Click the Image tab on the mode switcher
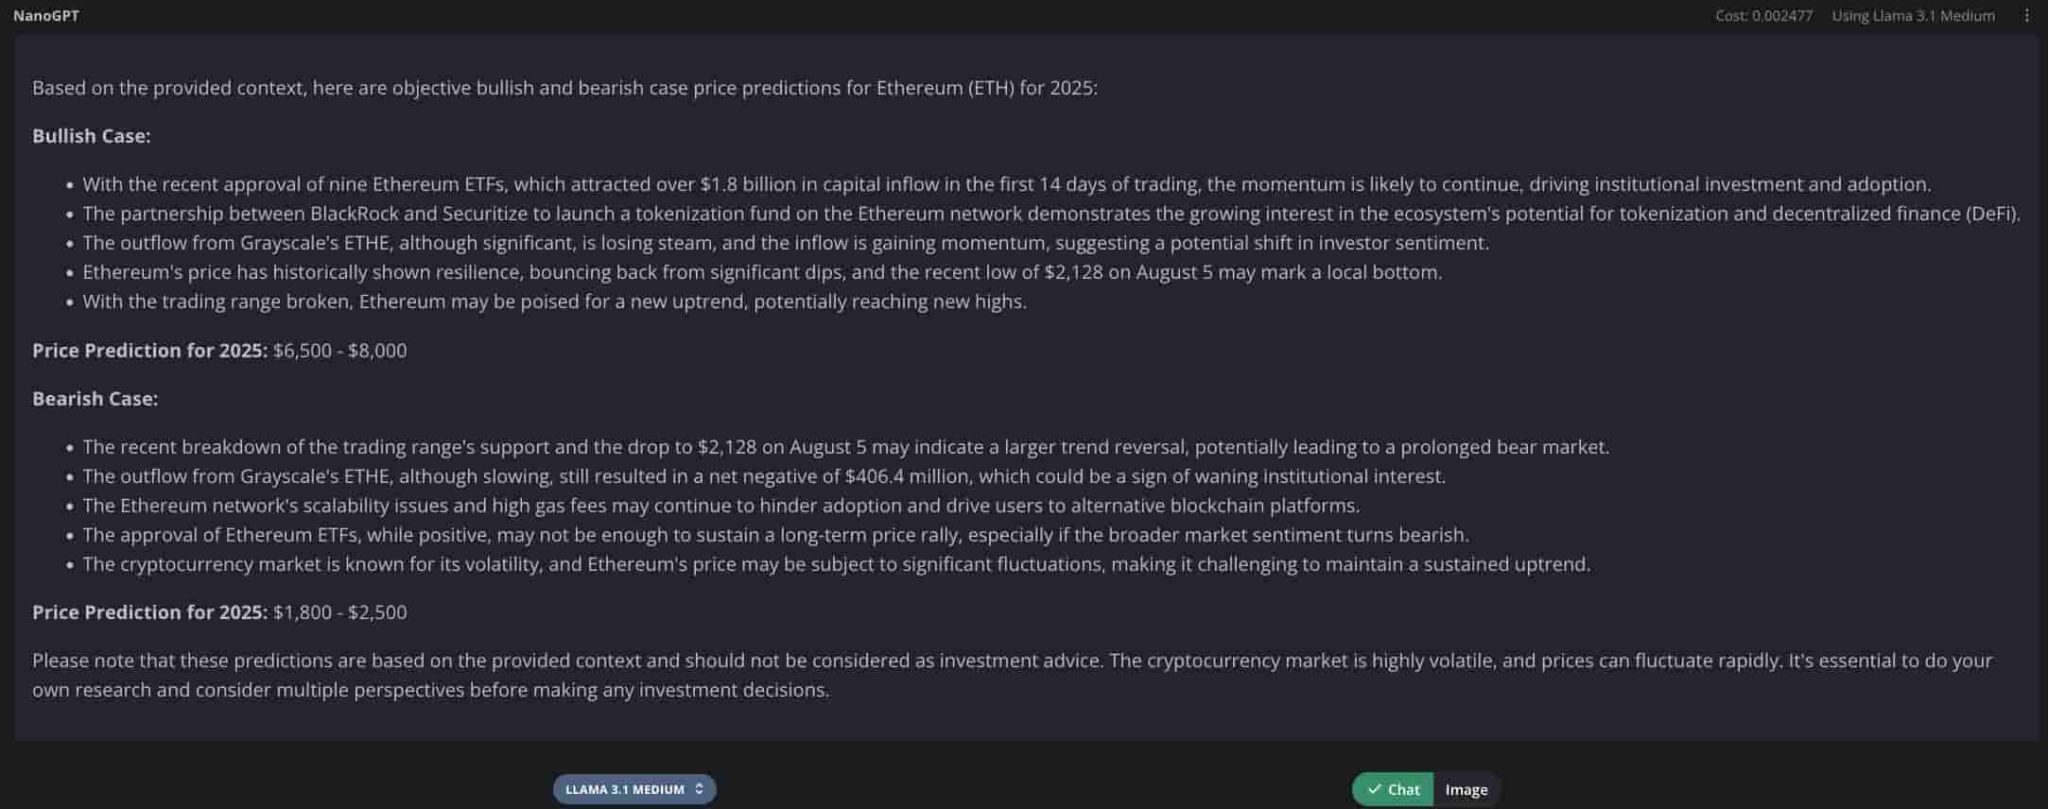 click(1465, 789)
